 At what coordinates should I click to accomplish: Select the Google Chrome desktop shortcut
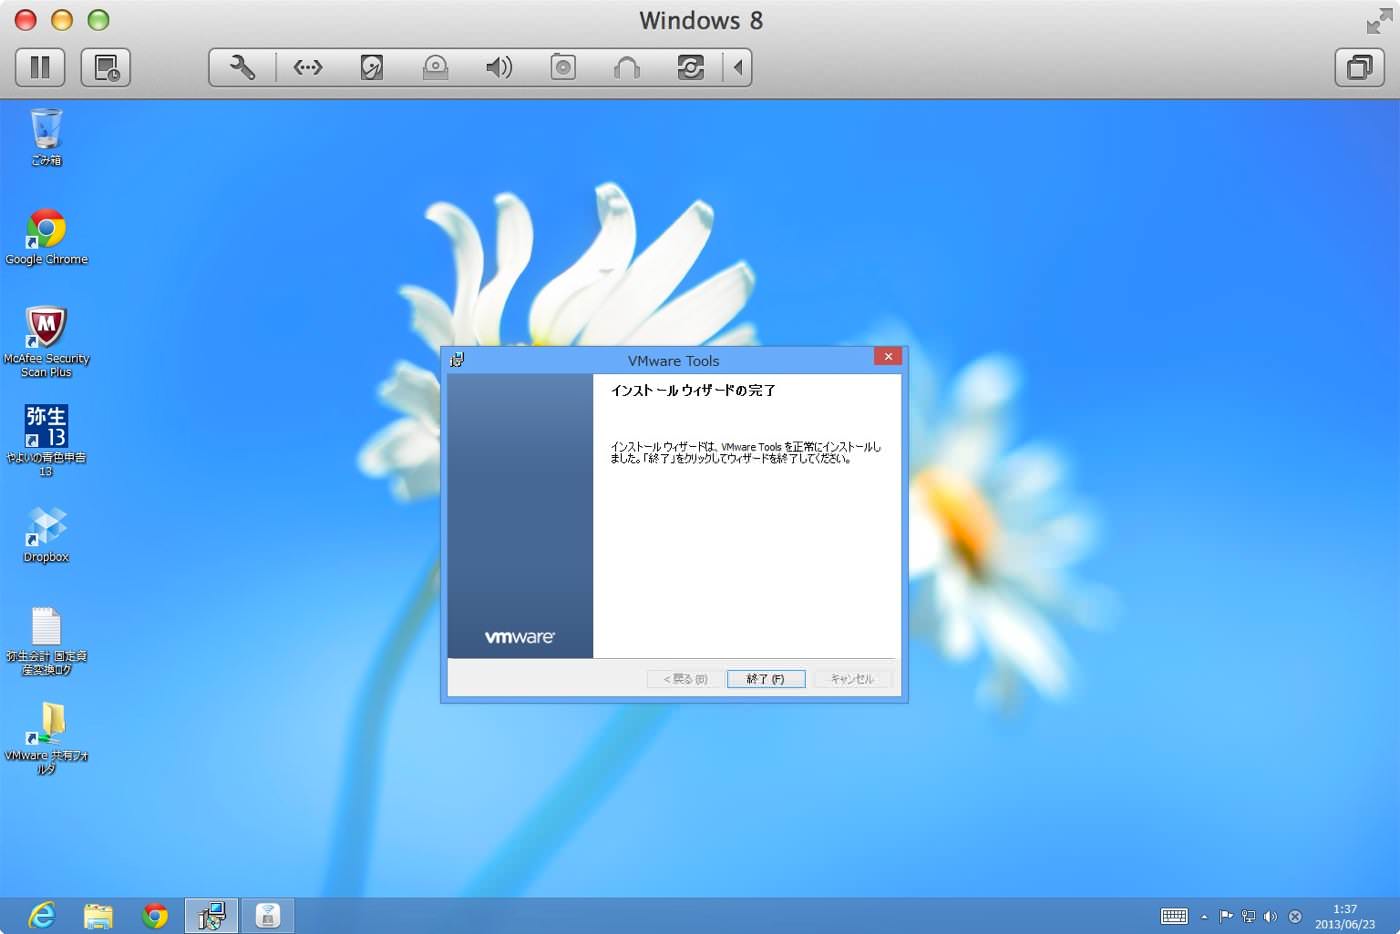pos(46,237)
